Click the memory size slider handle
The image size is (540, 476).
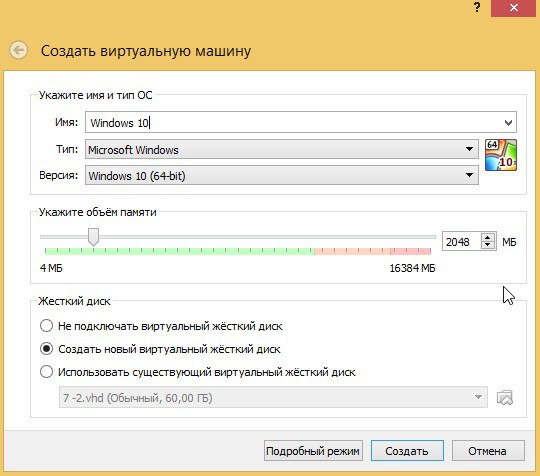93,237
